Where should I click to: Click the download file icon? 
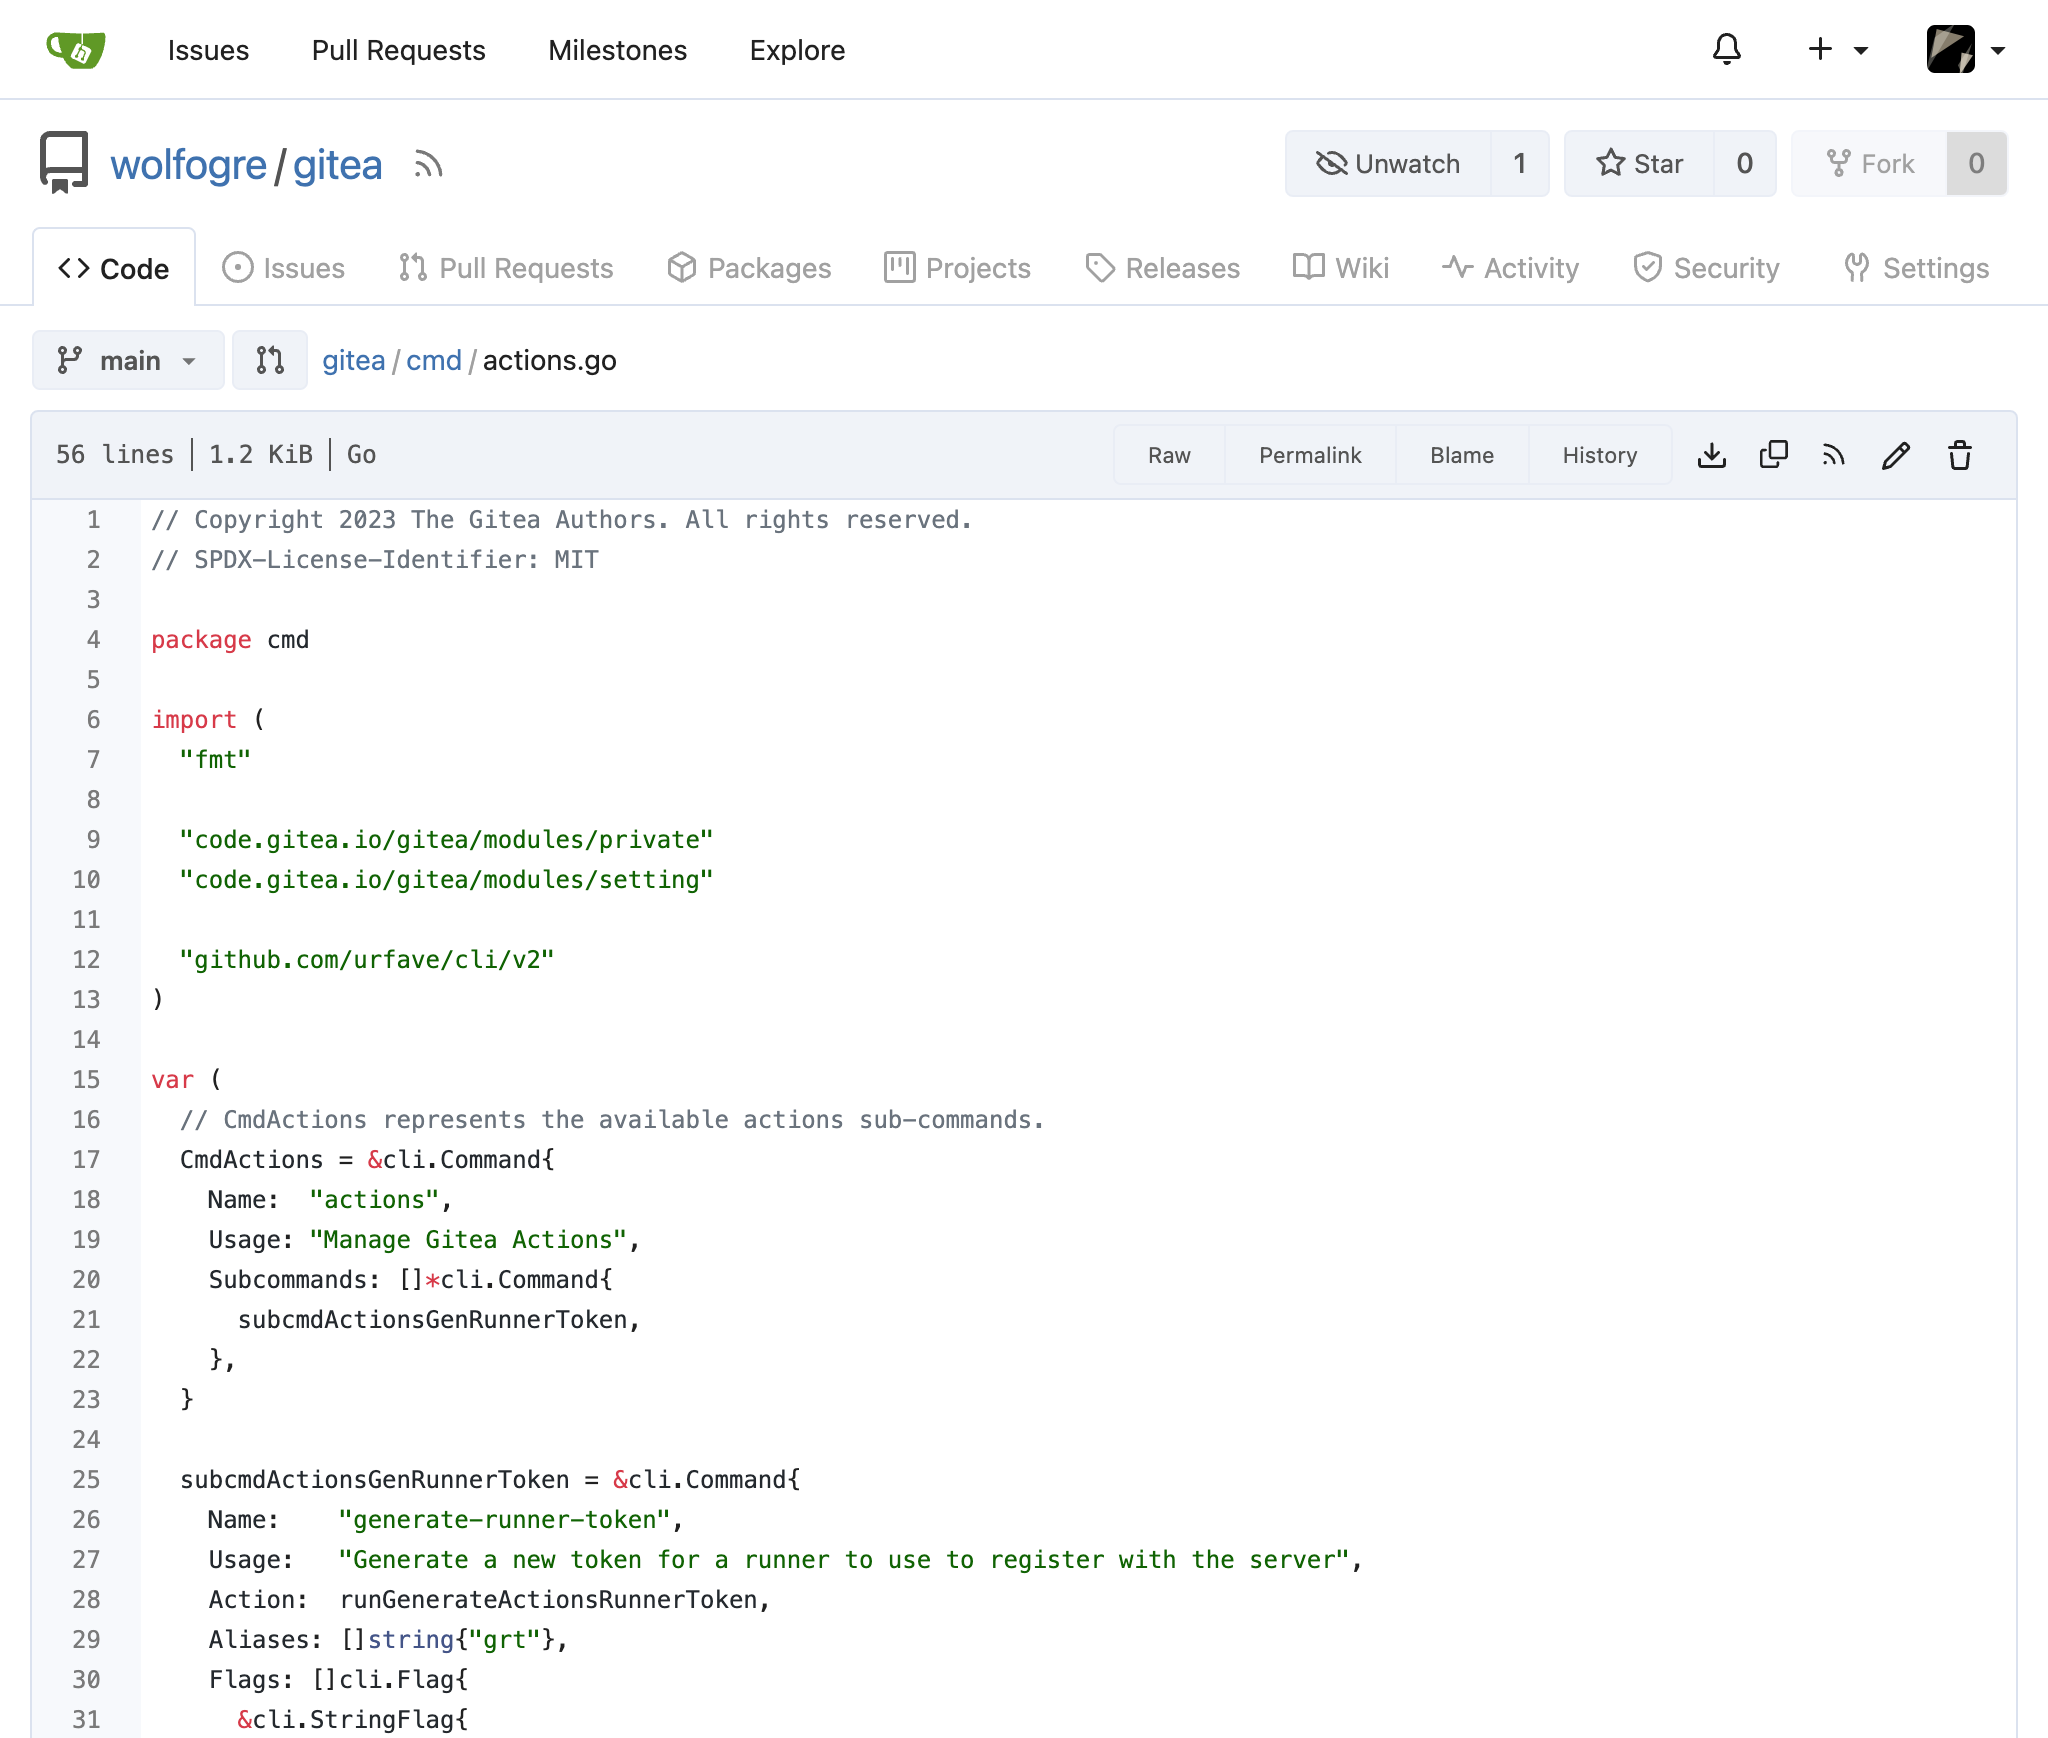(x=1712, y=453)
